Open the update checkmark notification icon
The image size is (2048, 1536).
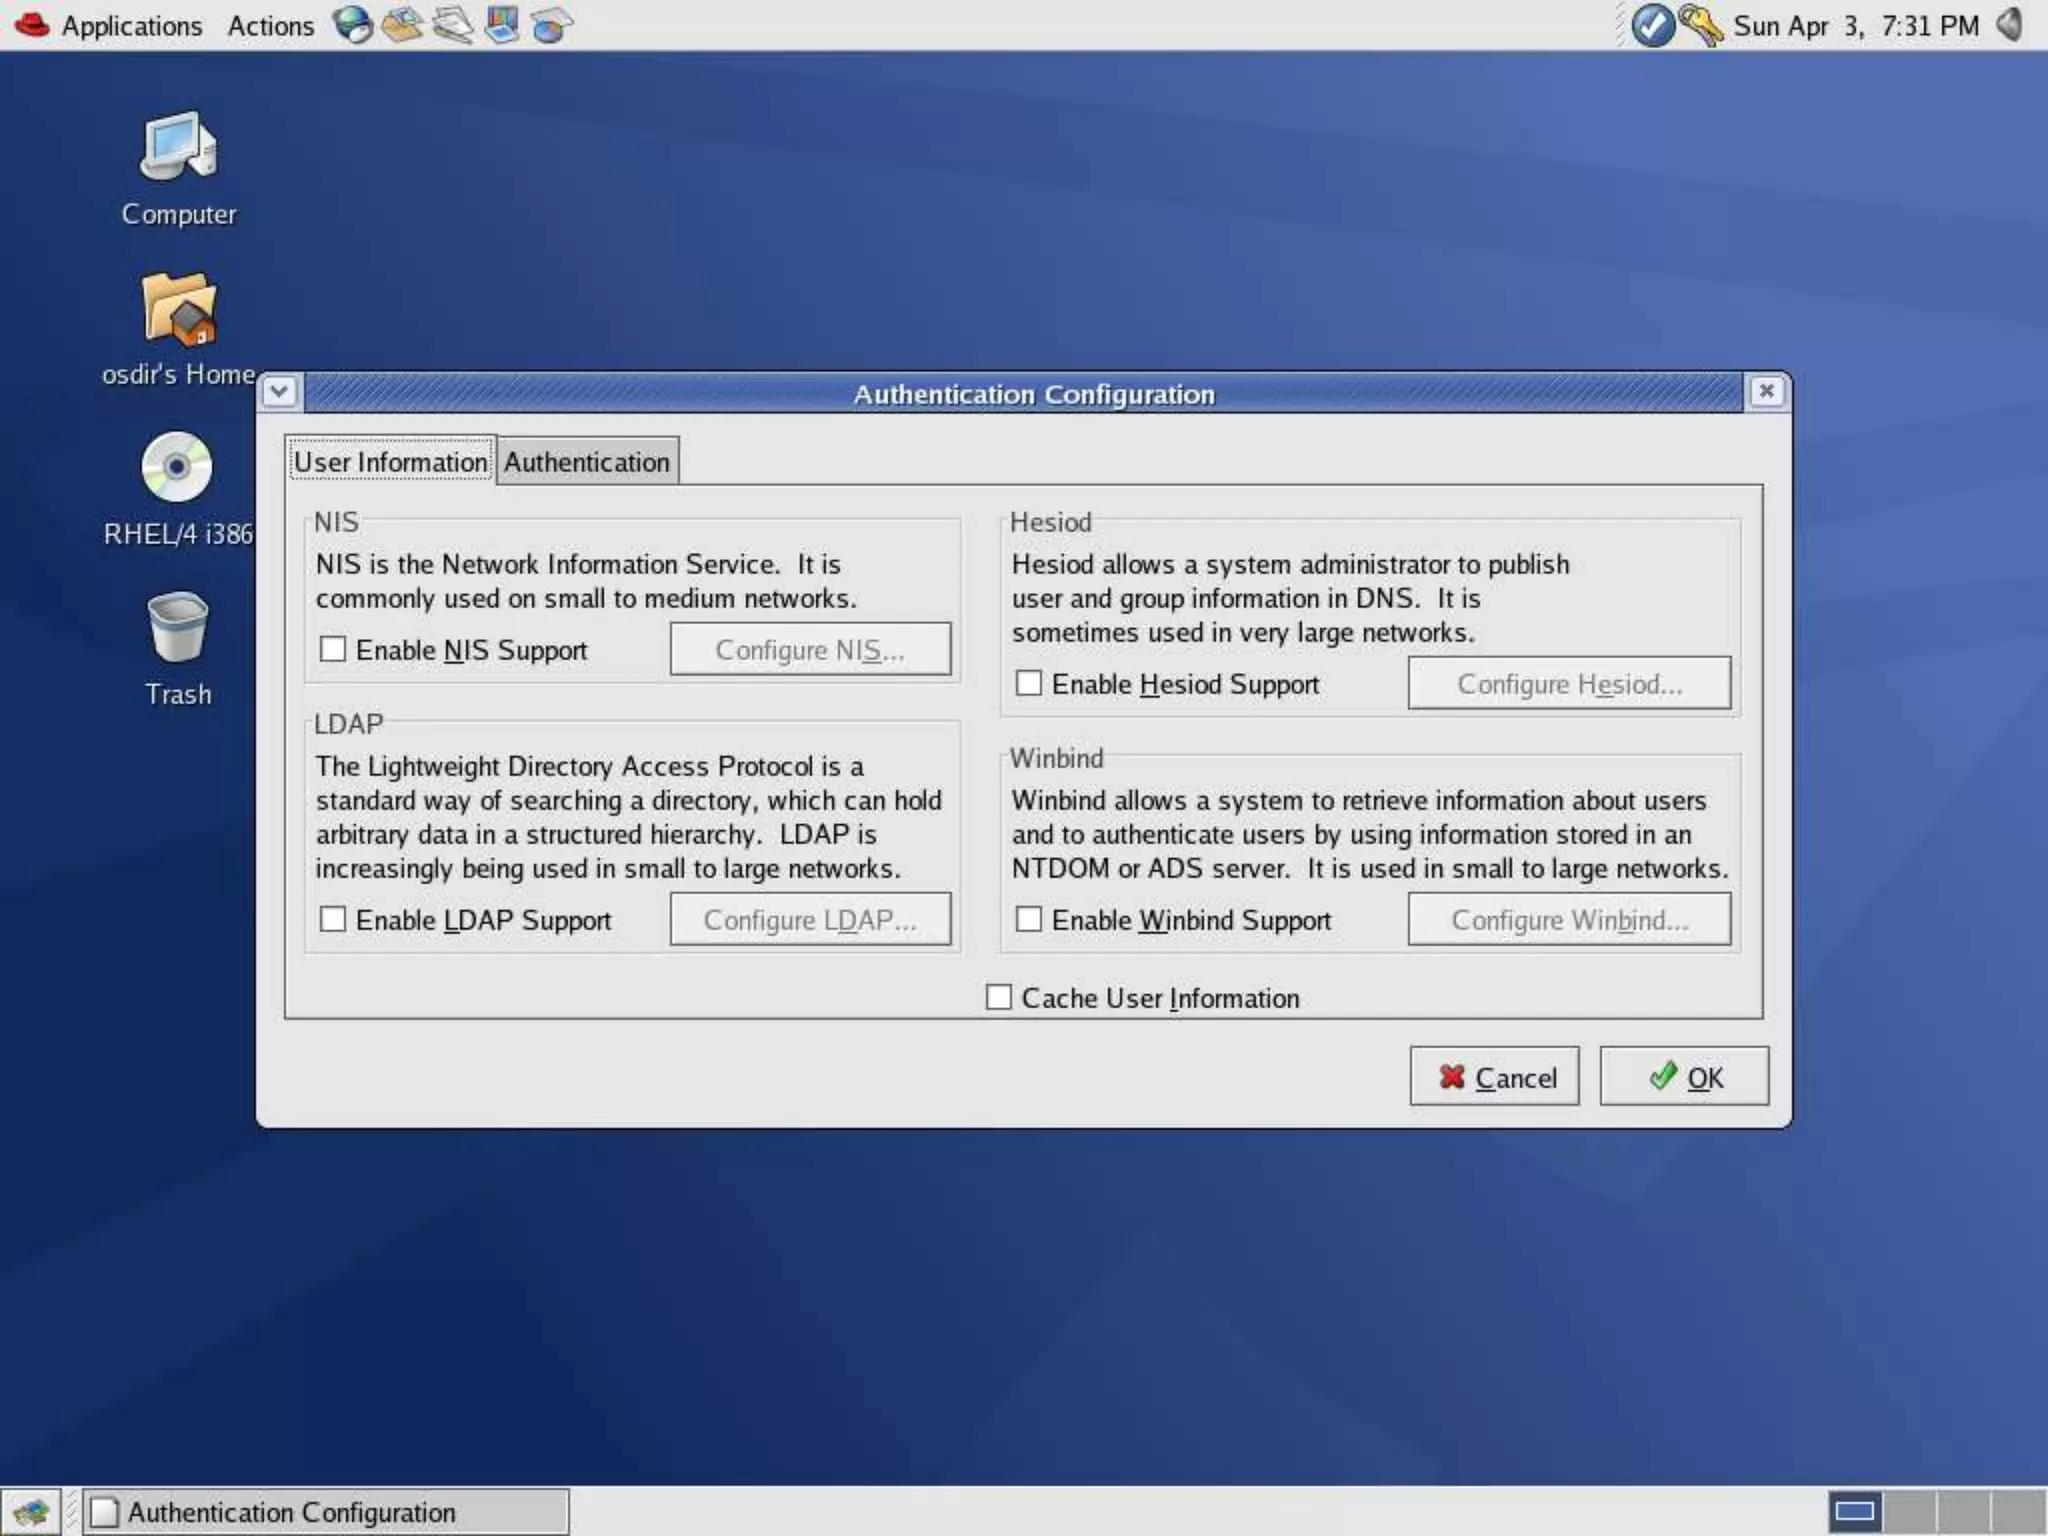coord(1652,25)
